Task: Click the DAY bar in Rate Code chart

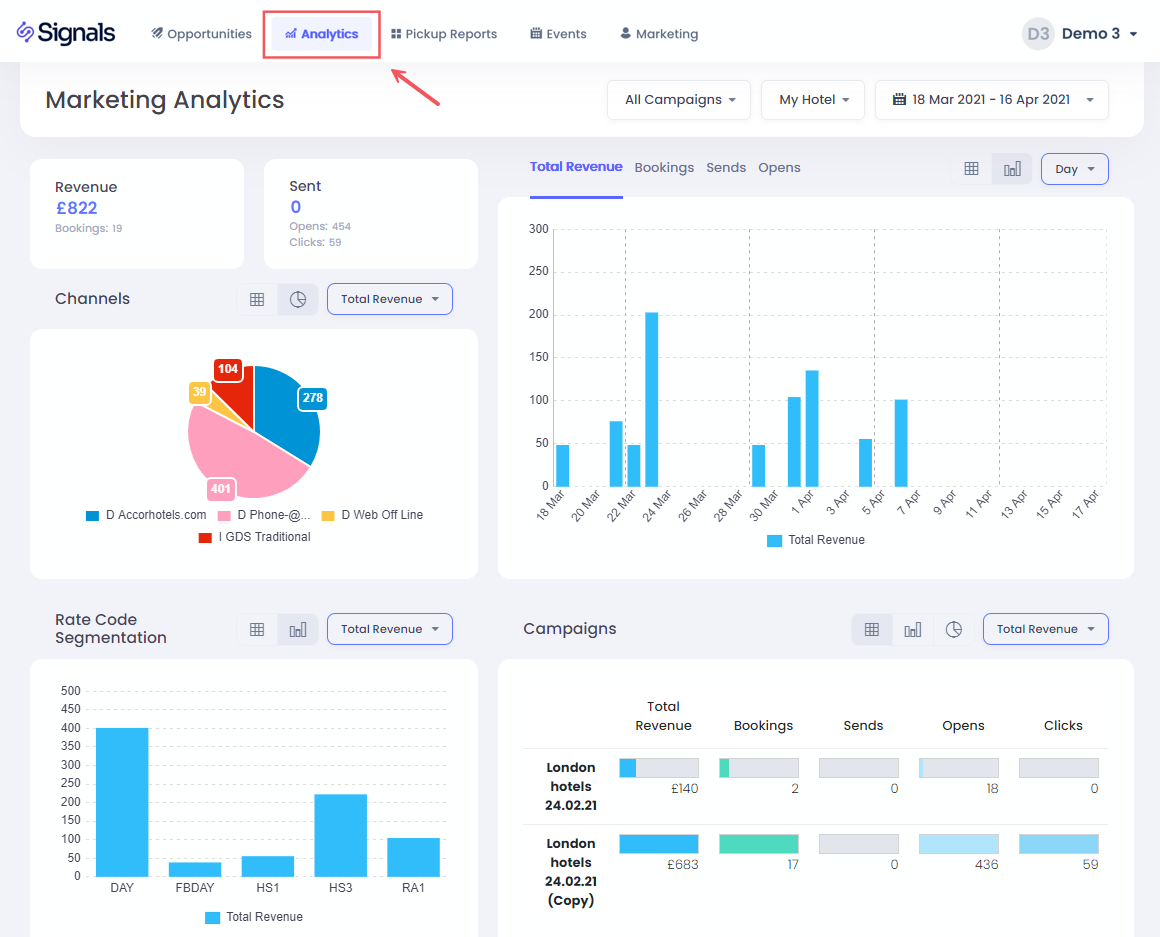Action: point(122,801)
